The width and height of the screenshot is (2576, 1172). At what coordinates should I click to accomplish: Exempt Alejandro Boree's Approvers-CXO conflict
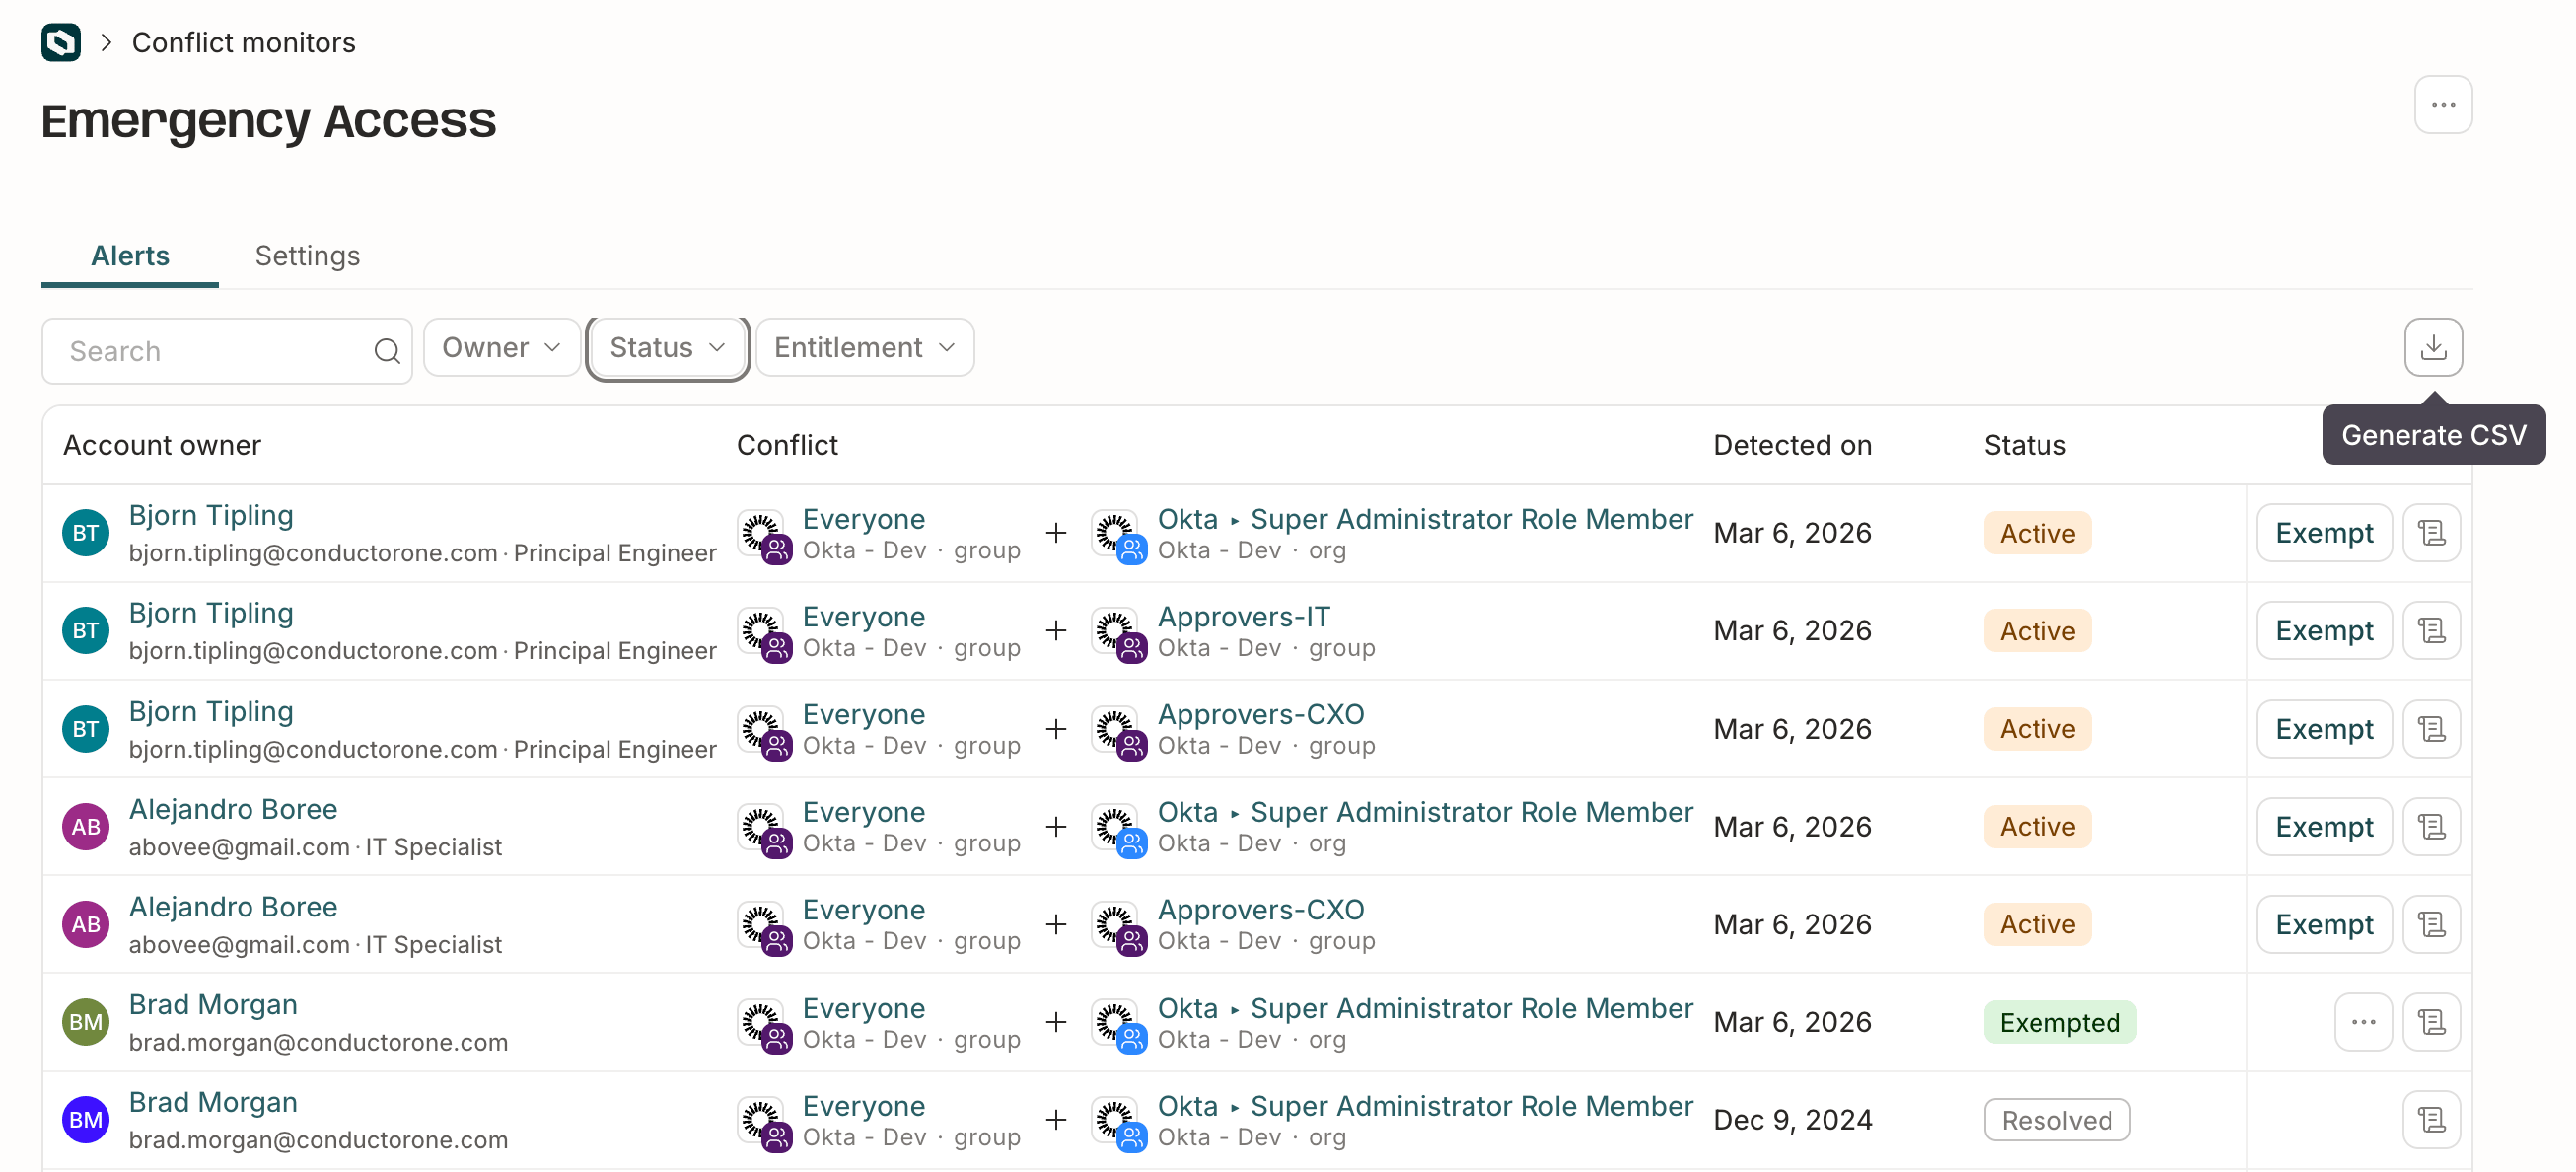pyautogui.click(x=2323, y=924)
